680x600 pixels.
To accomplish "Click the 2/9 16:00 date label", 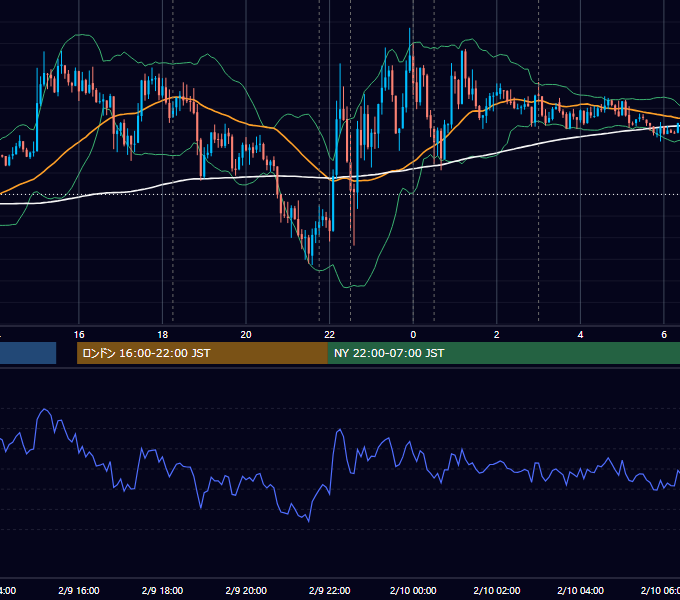I will tap(79, 591).
